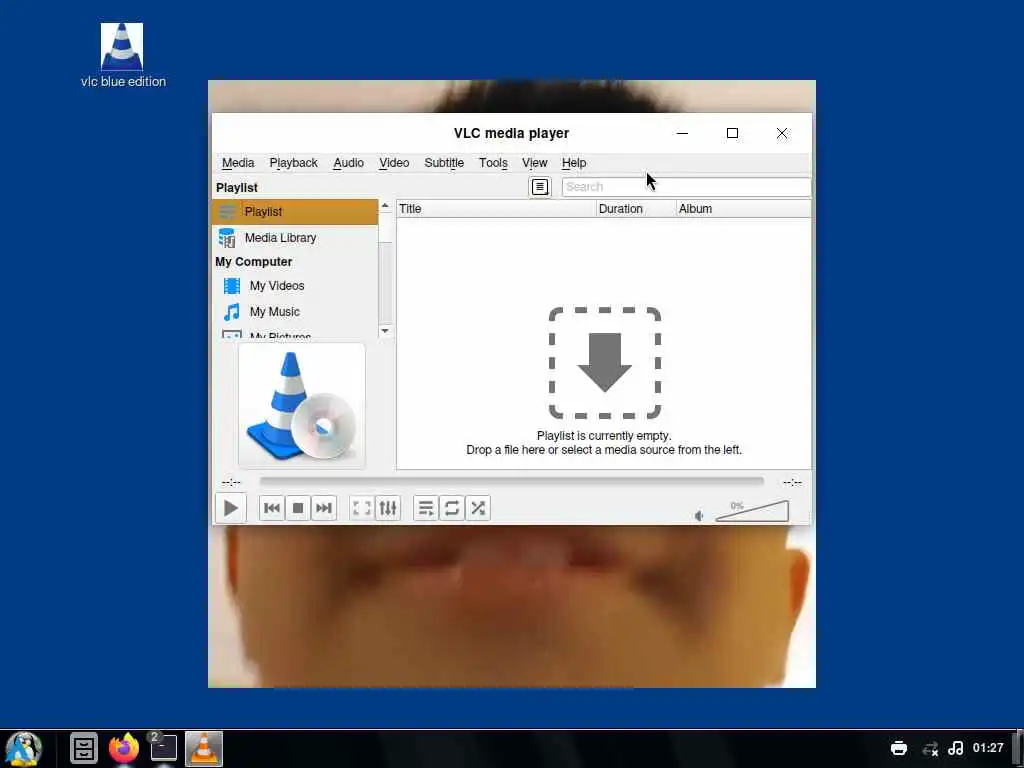Skip to next media track
This screenshot has width=1024, height=768.
tap(324, 508)
